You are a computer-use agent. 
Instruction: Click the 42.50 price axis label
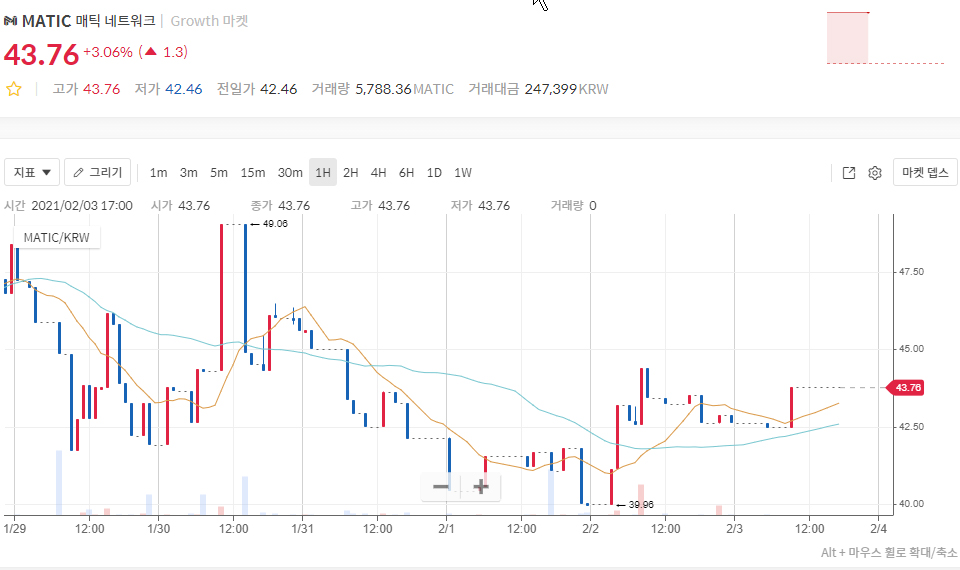coord(911,427)
